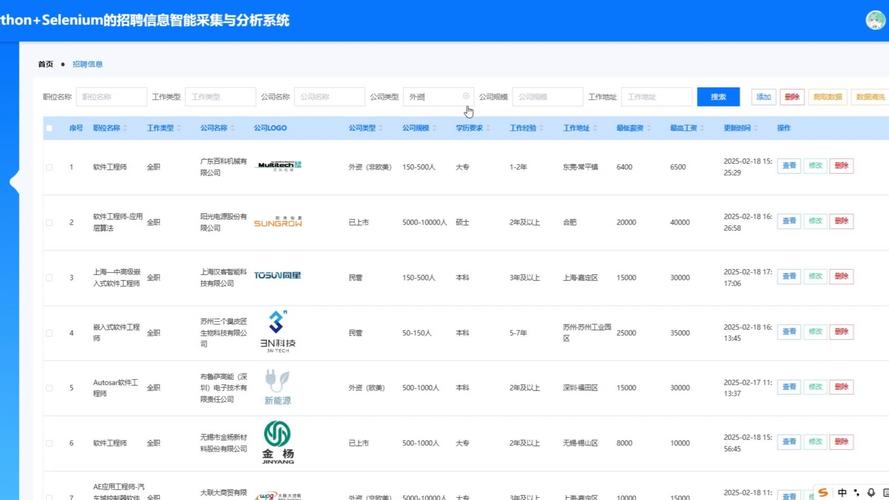This screenshot has width=889, height=500.
Task: Click the SUNGROW company logo
Action: pos(277,222)
